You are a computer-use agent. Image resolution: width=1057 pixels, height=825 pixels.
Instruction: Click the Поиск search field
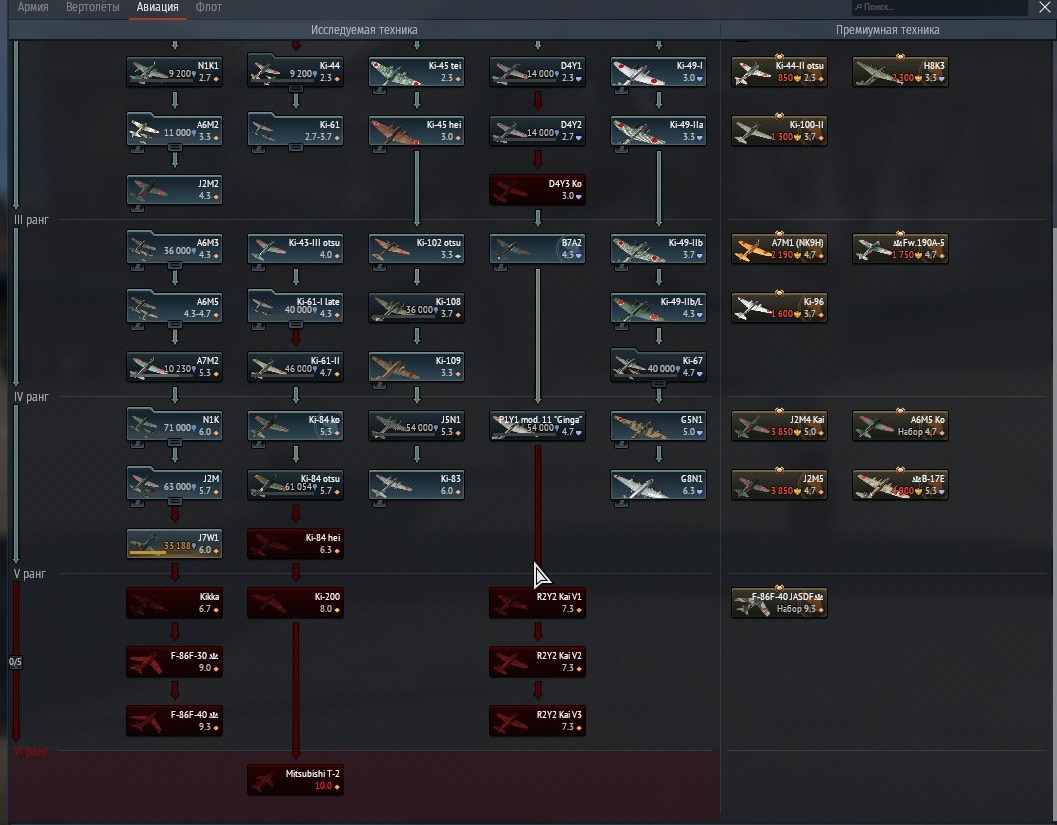click(x=940, y=7)
